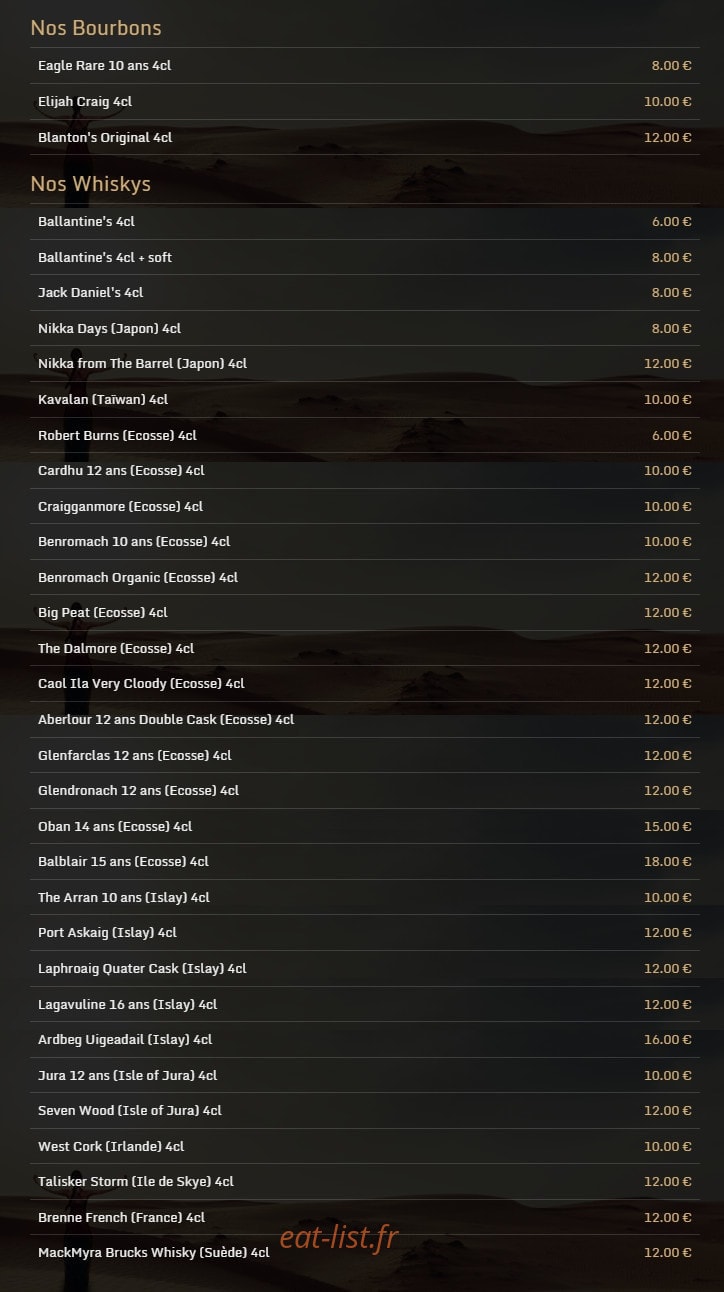Viewport: 724px width, 1292px height.
Task: Choose Lagavuline 16 ans (Islay)
Action: tap(365, 1005)
